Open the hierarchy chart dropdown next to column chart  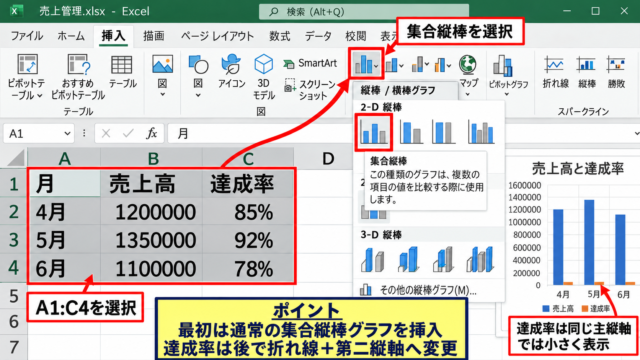[x=402, y=65]
